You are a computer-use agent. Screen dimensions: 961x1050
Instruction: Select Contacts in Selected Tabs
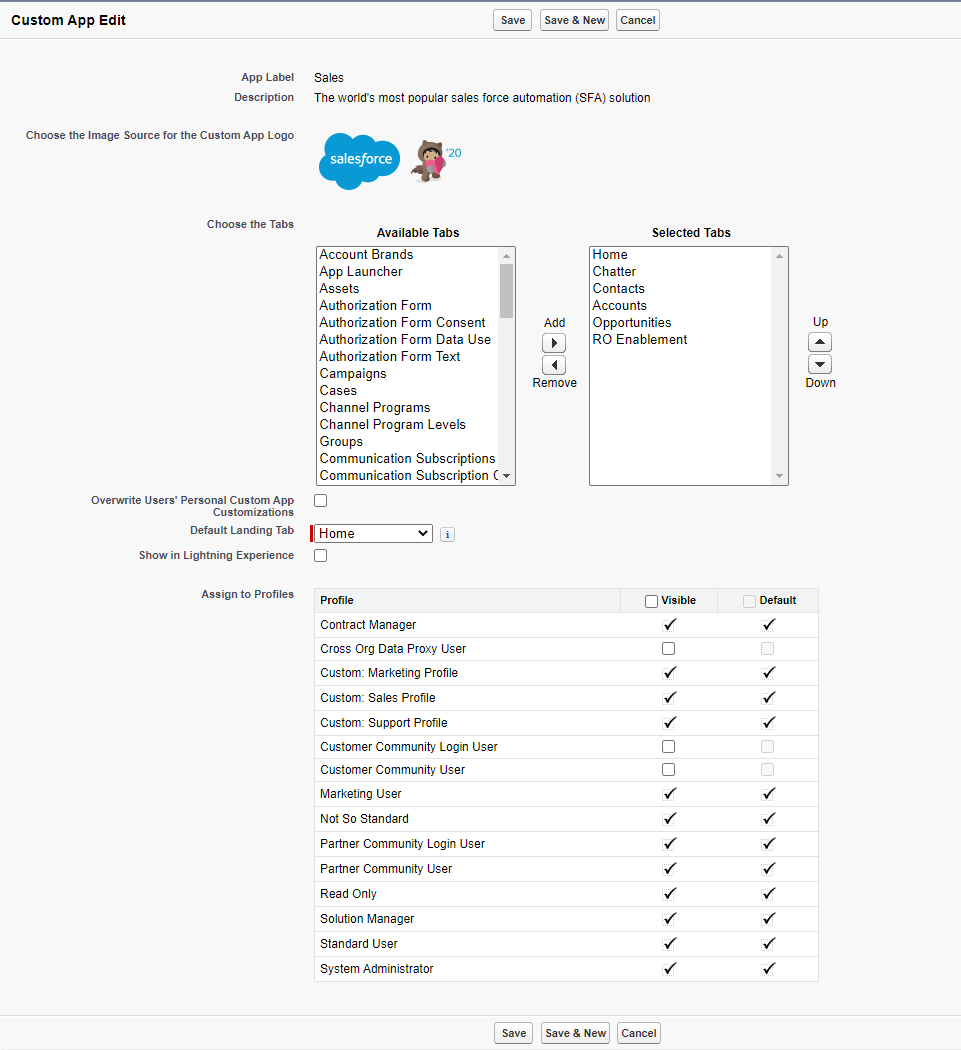680,289
